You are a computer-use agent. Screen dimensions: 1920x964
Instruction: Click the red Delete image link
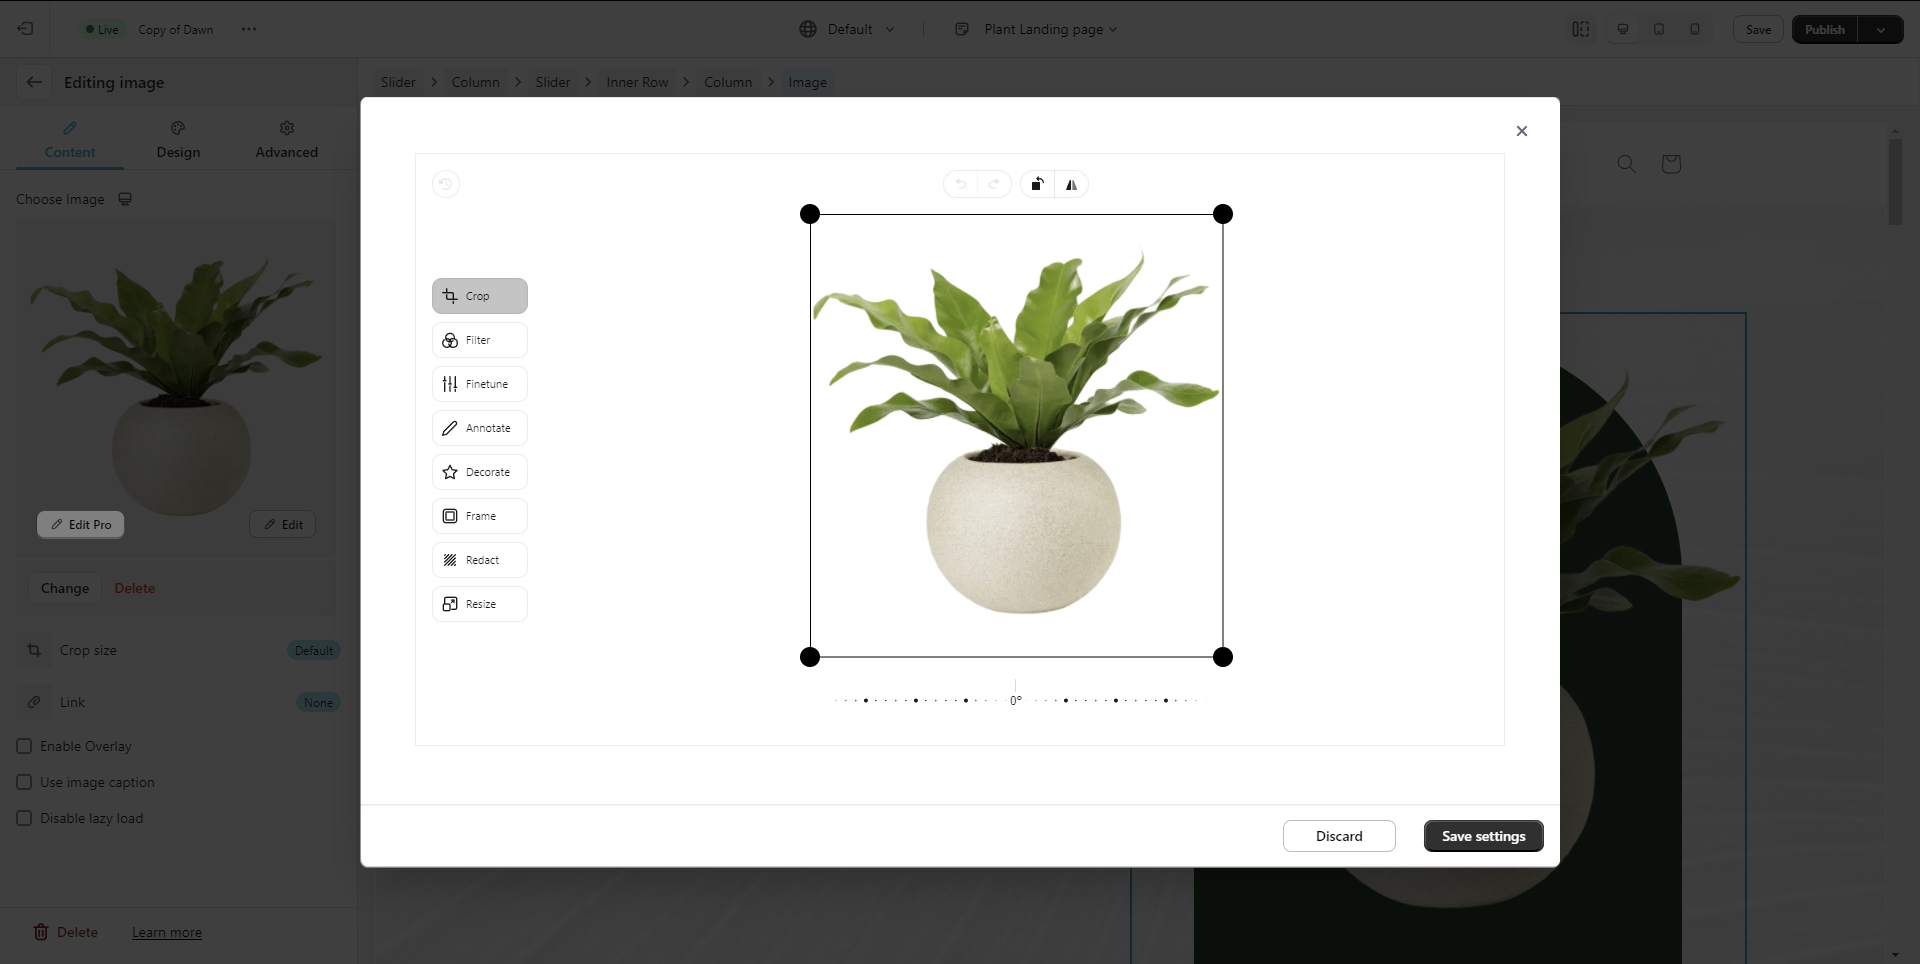point(135,588)
